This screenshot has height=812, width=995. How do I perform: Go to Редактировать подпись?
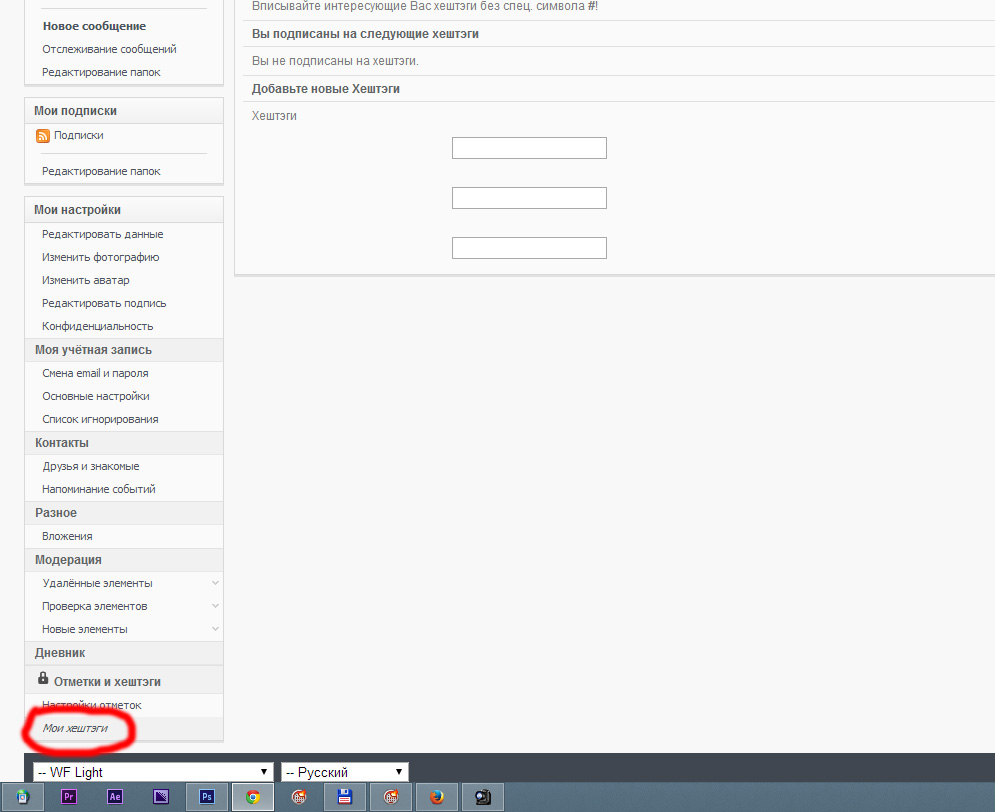(x=104, y=303)
